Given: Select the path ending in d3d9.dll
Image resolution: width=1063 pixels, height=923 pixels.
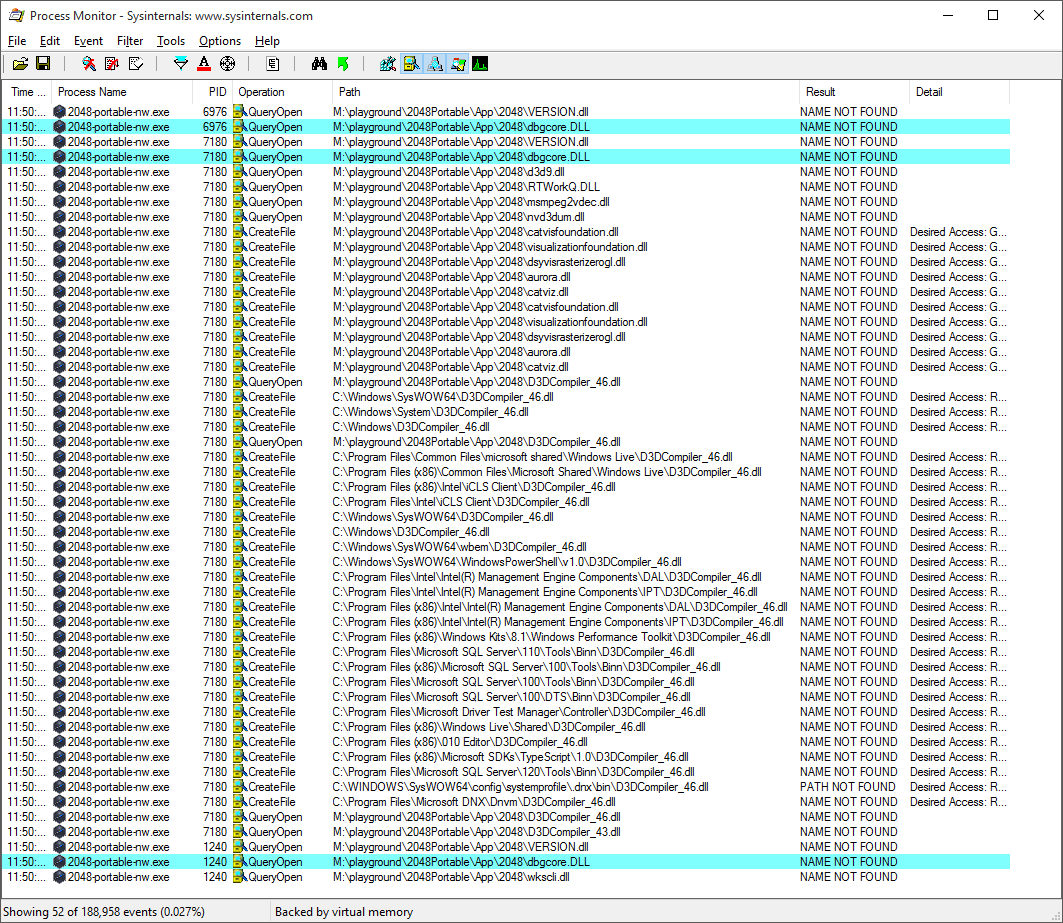Looking at the screenshot, I should [449, 172].
